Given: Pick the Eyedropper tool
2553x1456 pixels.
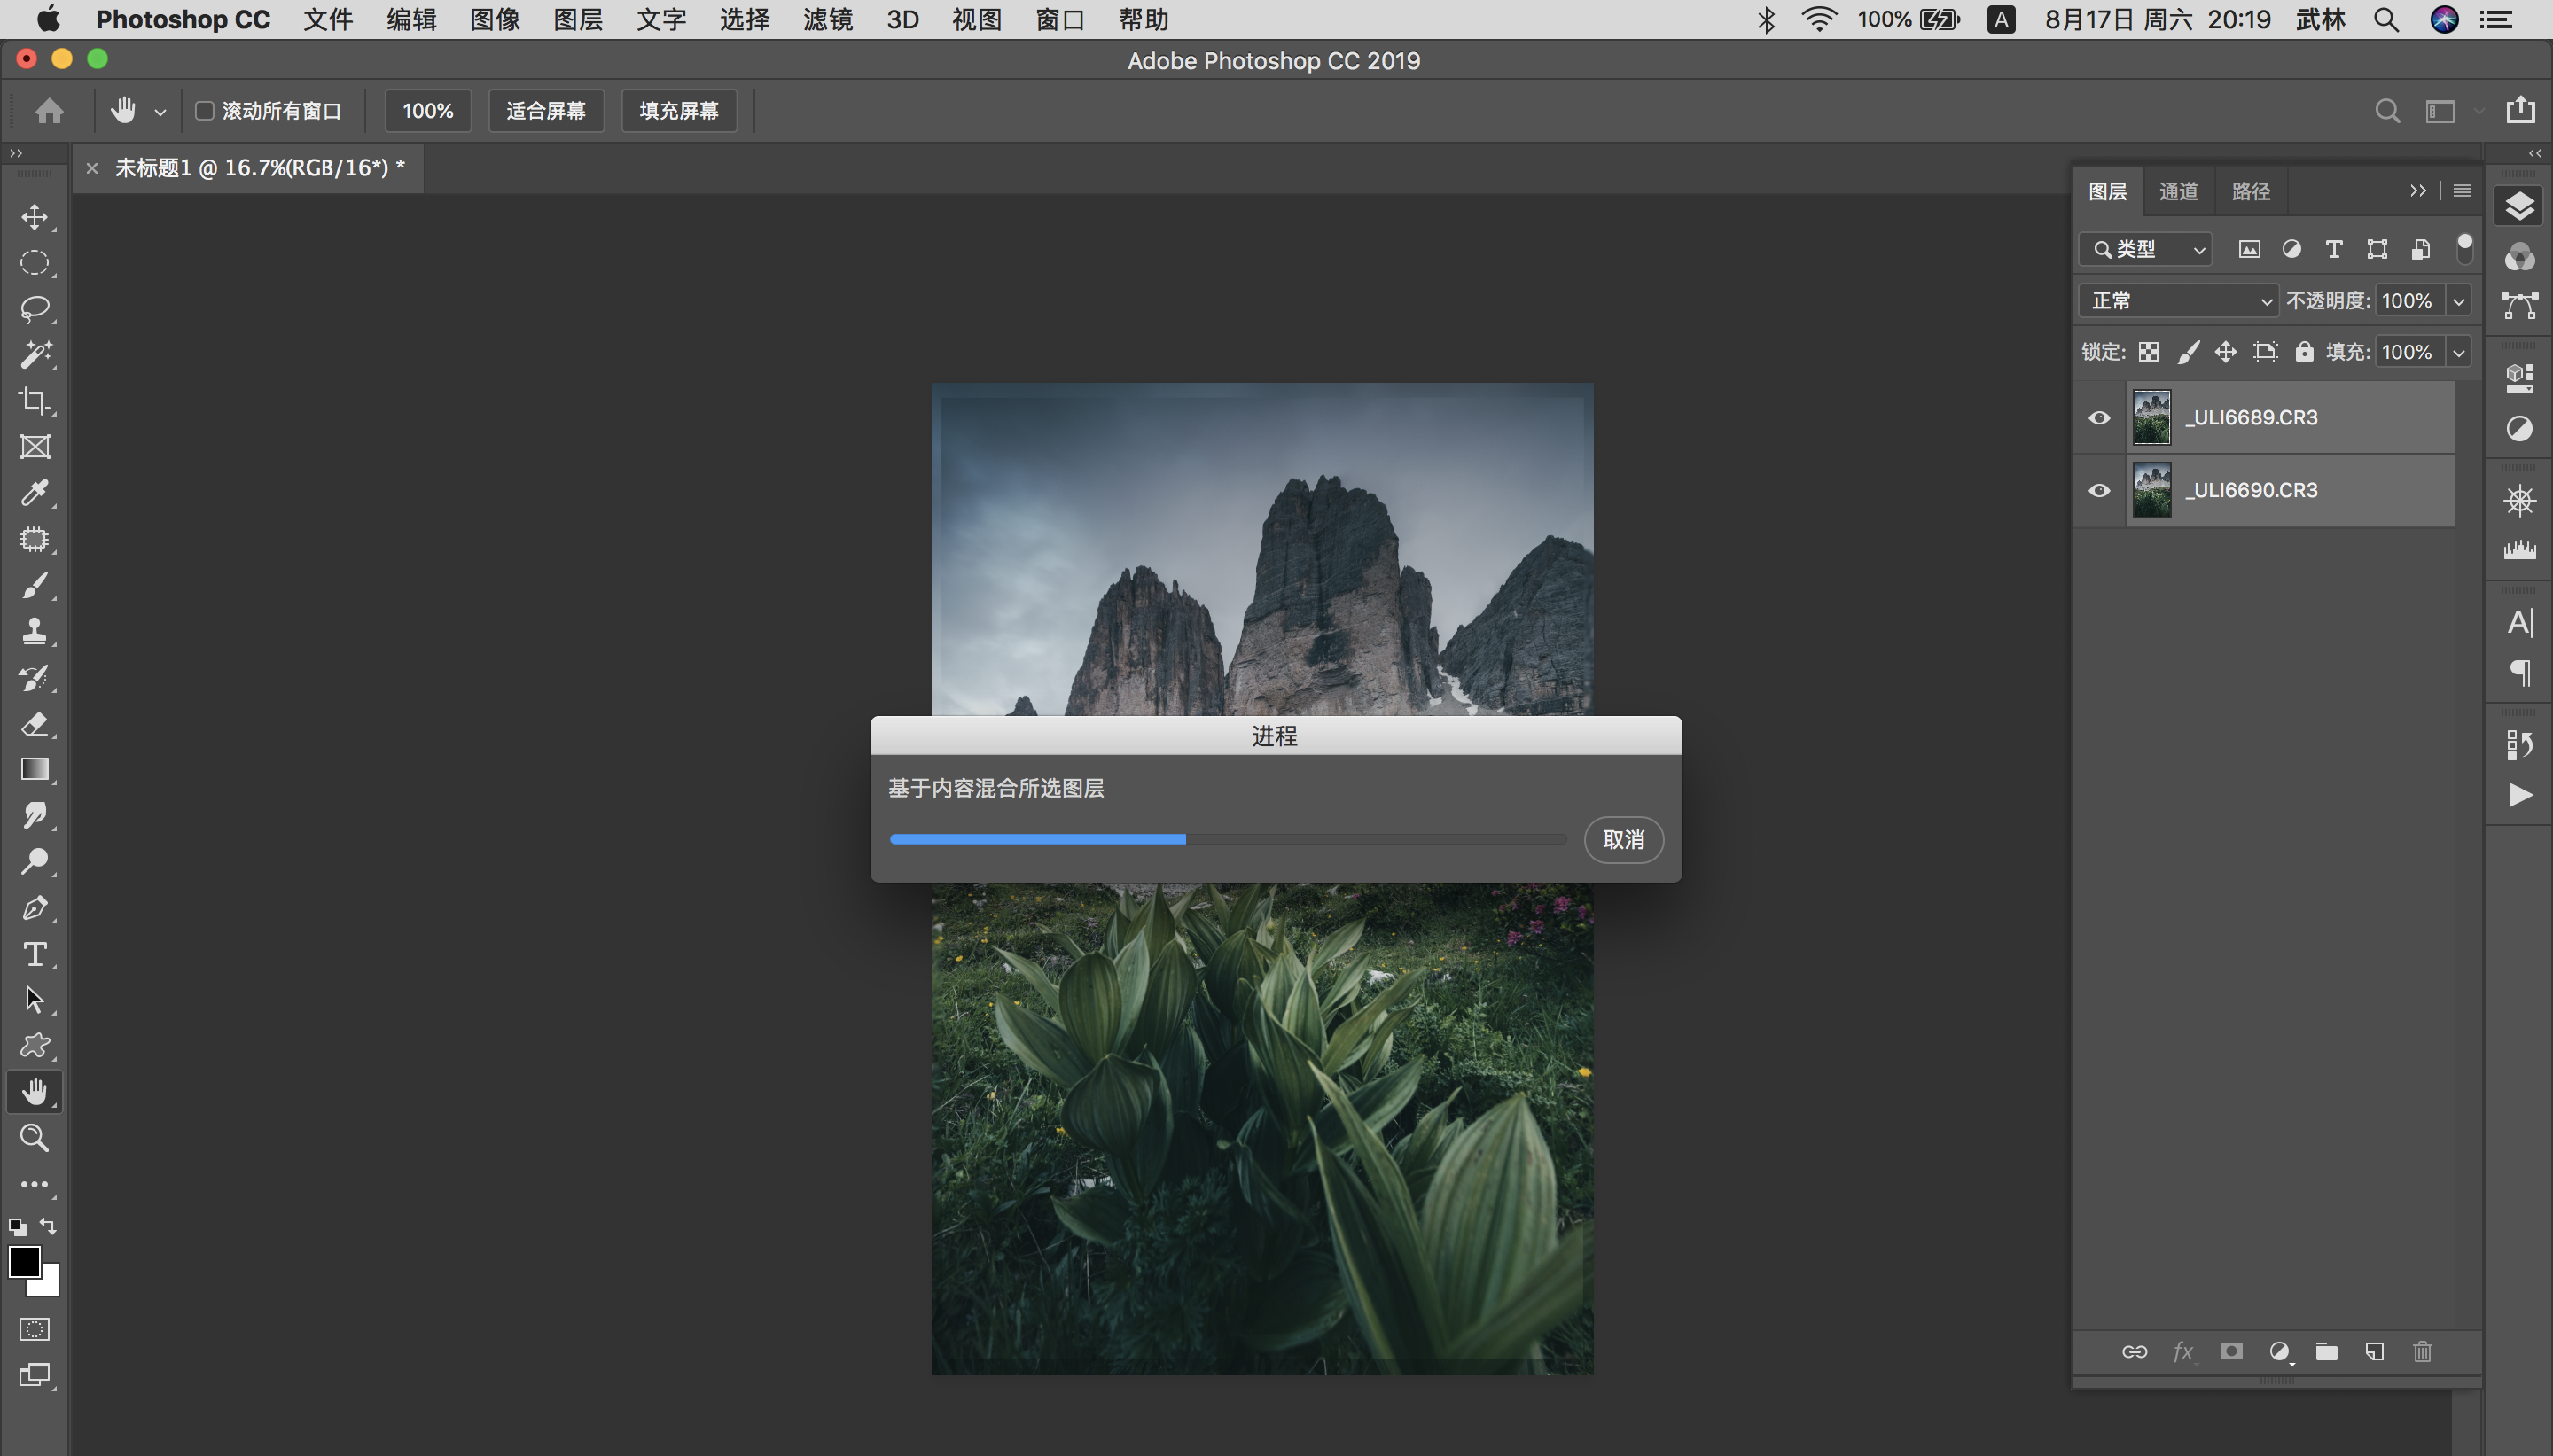Looking at the screenshot, I should point(35,493).
